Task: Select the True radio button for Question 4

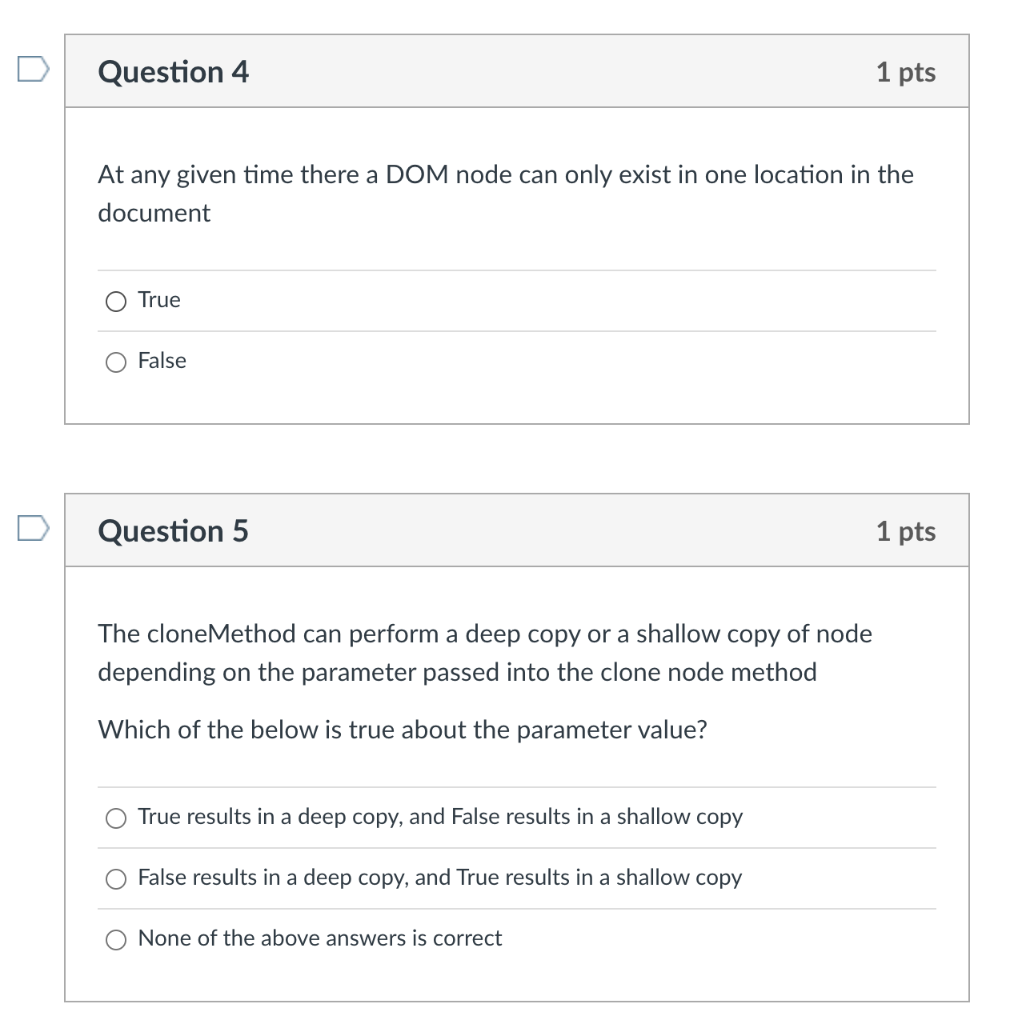Action: [115, 300]
